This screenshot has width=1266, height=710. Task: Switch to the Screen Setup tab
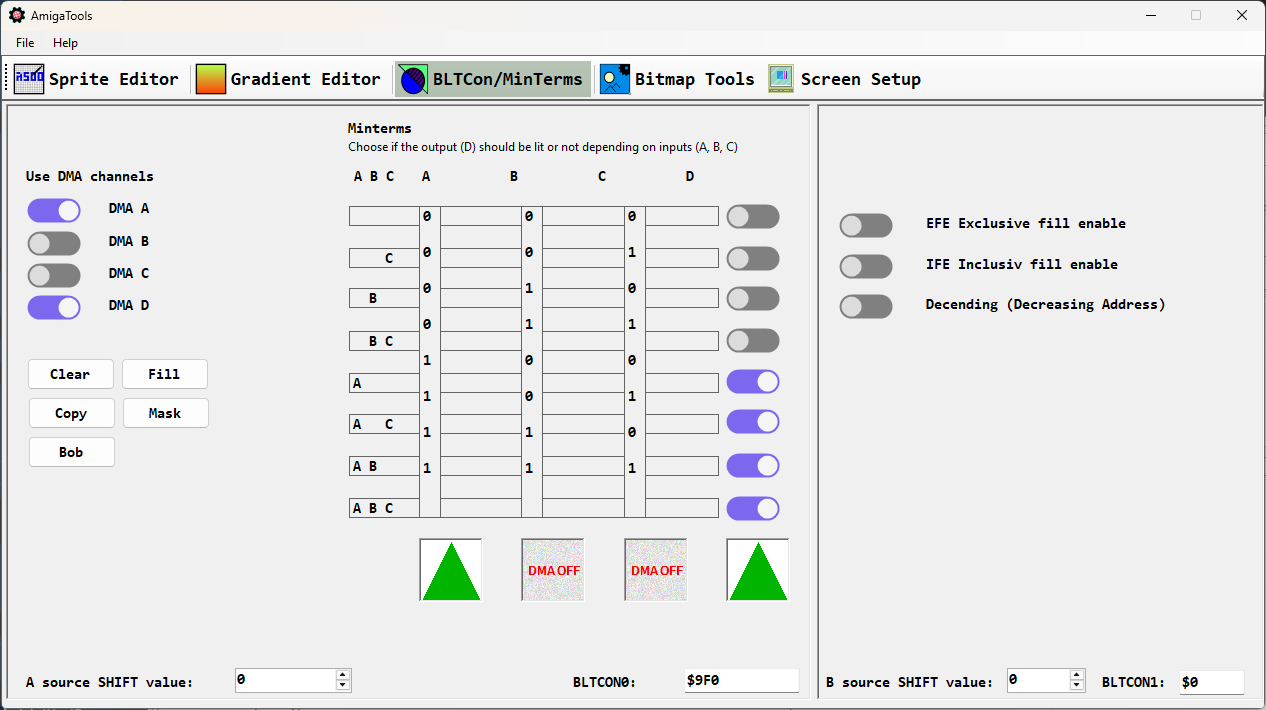coord(845,79)
